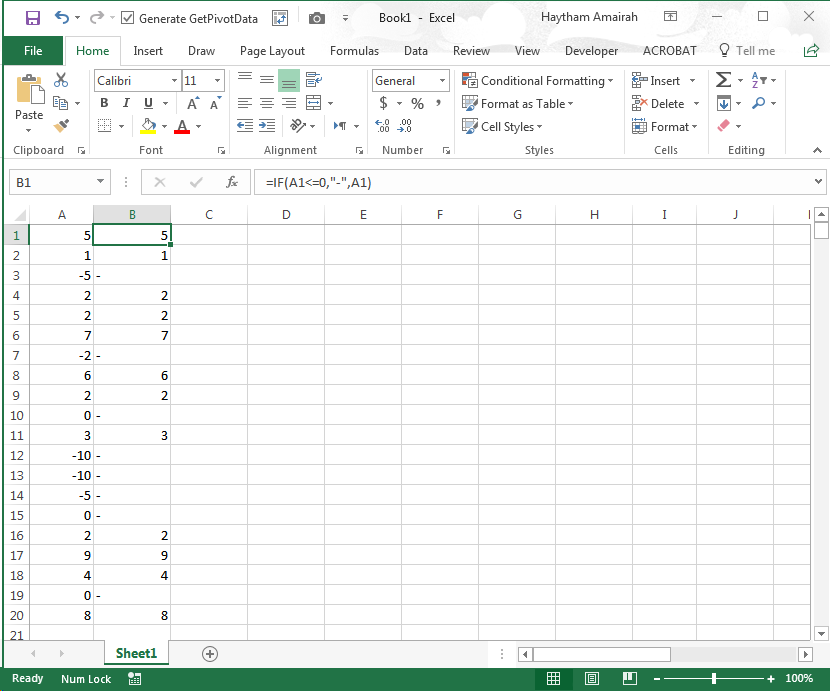Switch to the Formulas ribbon tab
831x691 pixels.
354,51
